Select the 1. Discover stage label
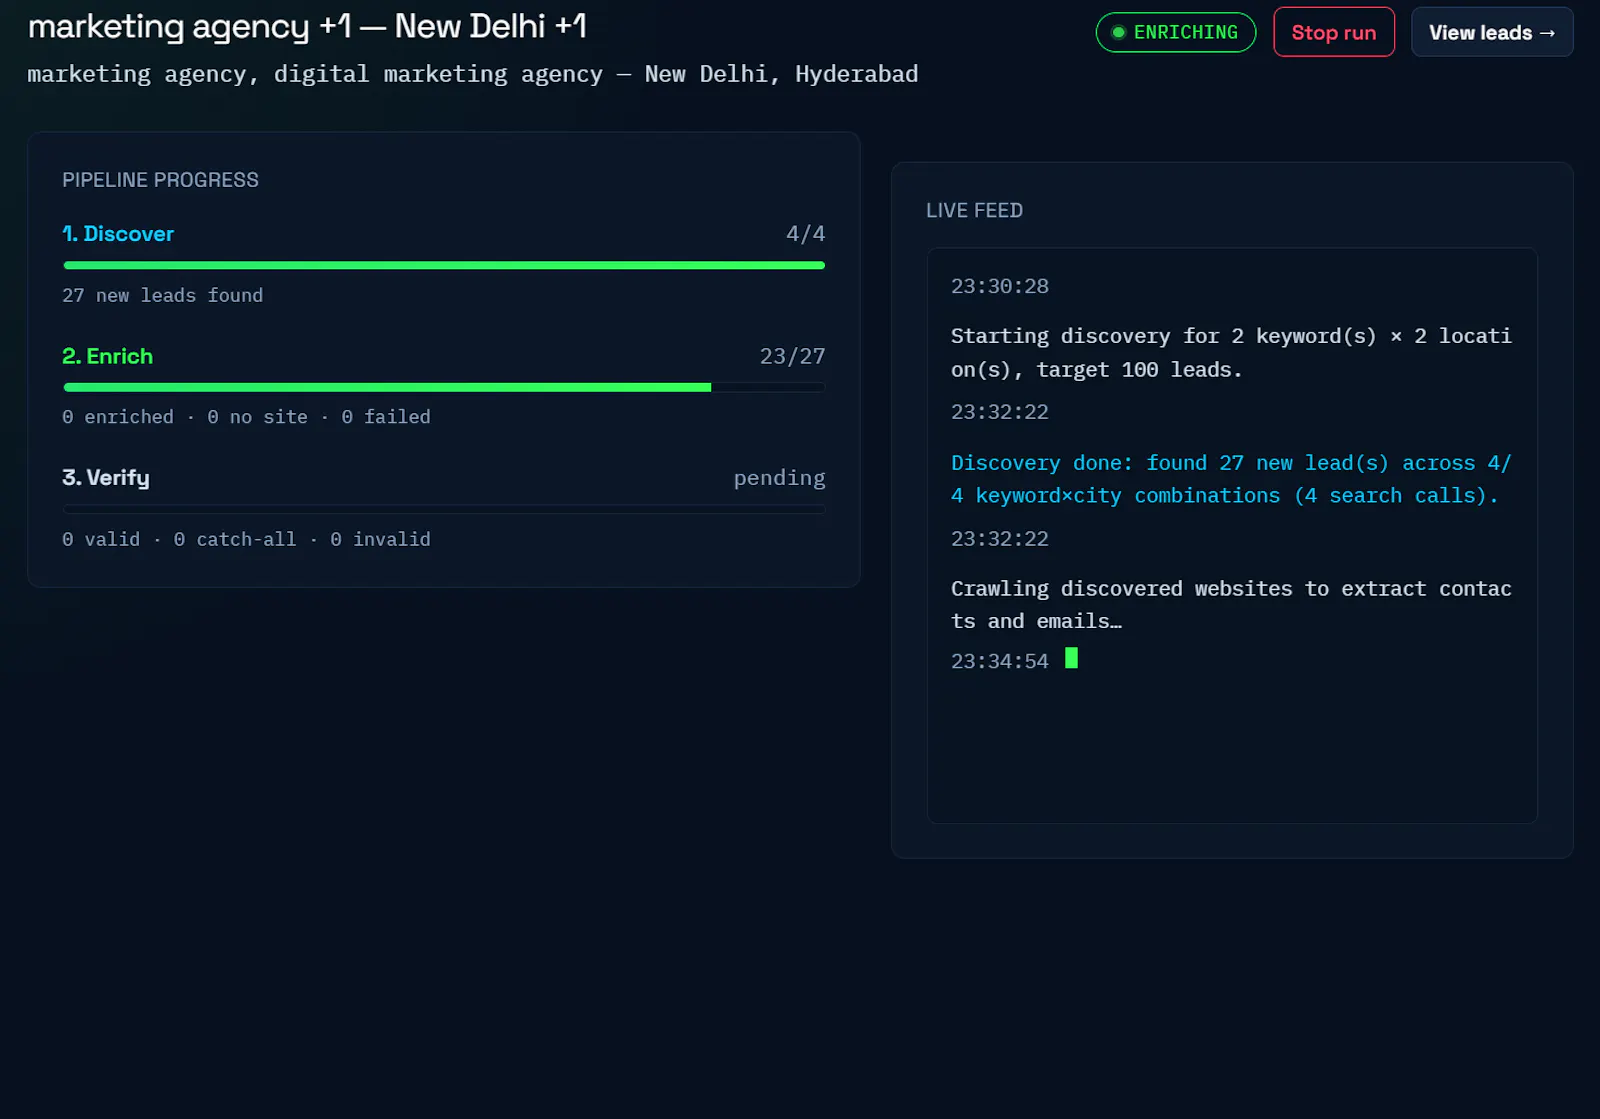The width and height of the screenshot is (1600, 1119). [x=118, y=234]
